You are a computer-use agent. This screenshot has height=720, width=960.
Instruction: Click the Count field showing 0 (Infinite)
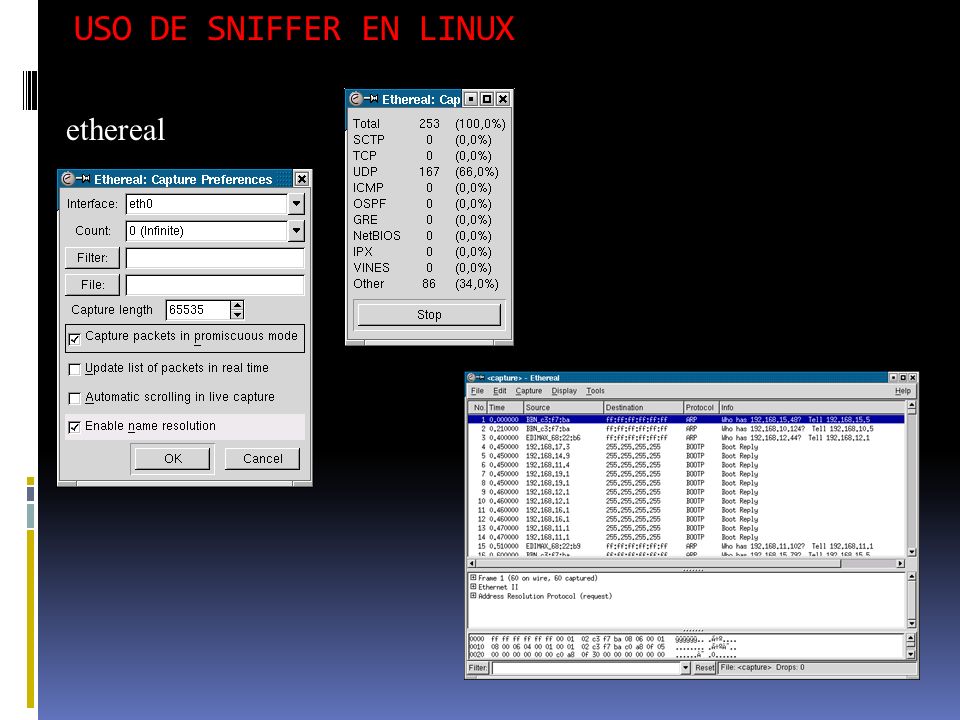point(206,230)
